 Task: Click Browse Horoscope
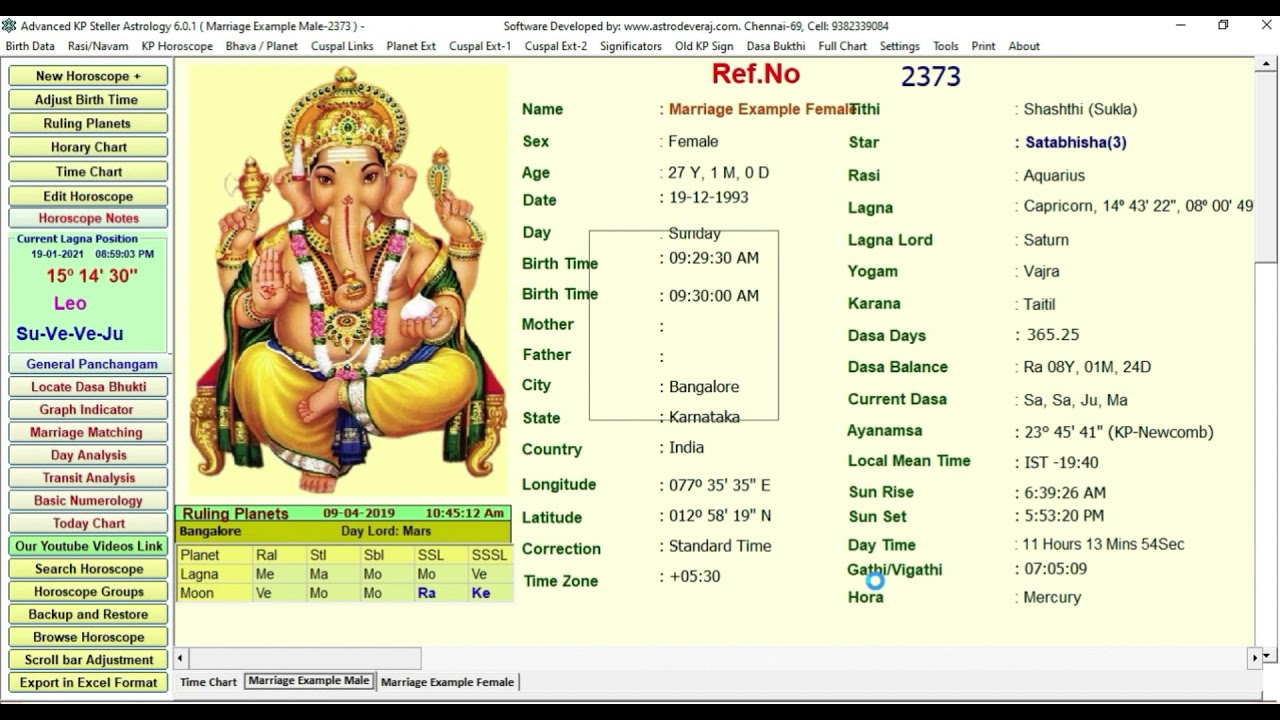(x=88, y=637)
